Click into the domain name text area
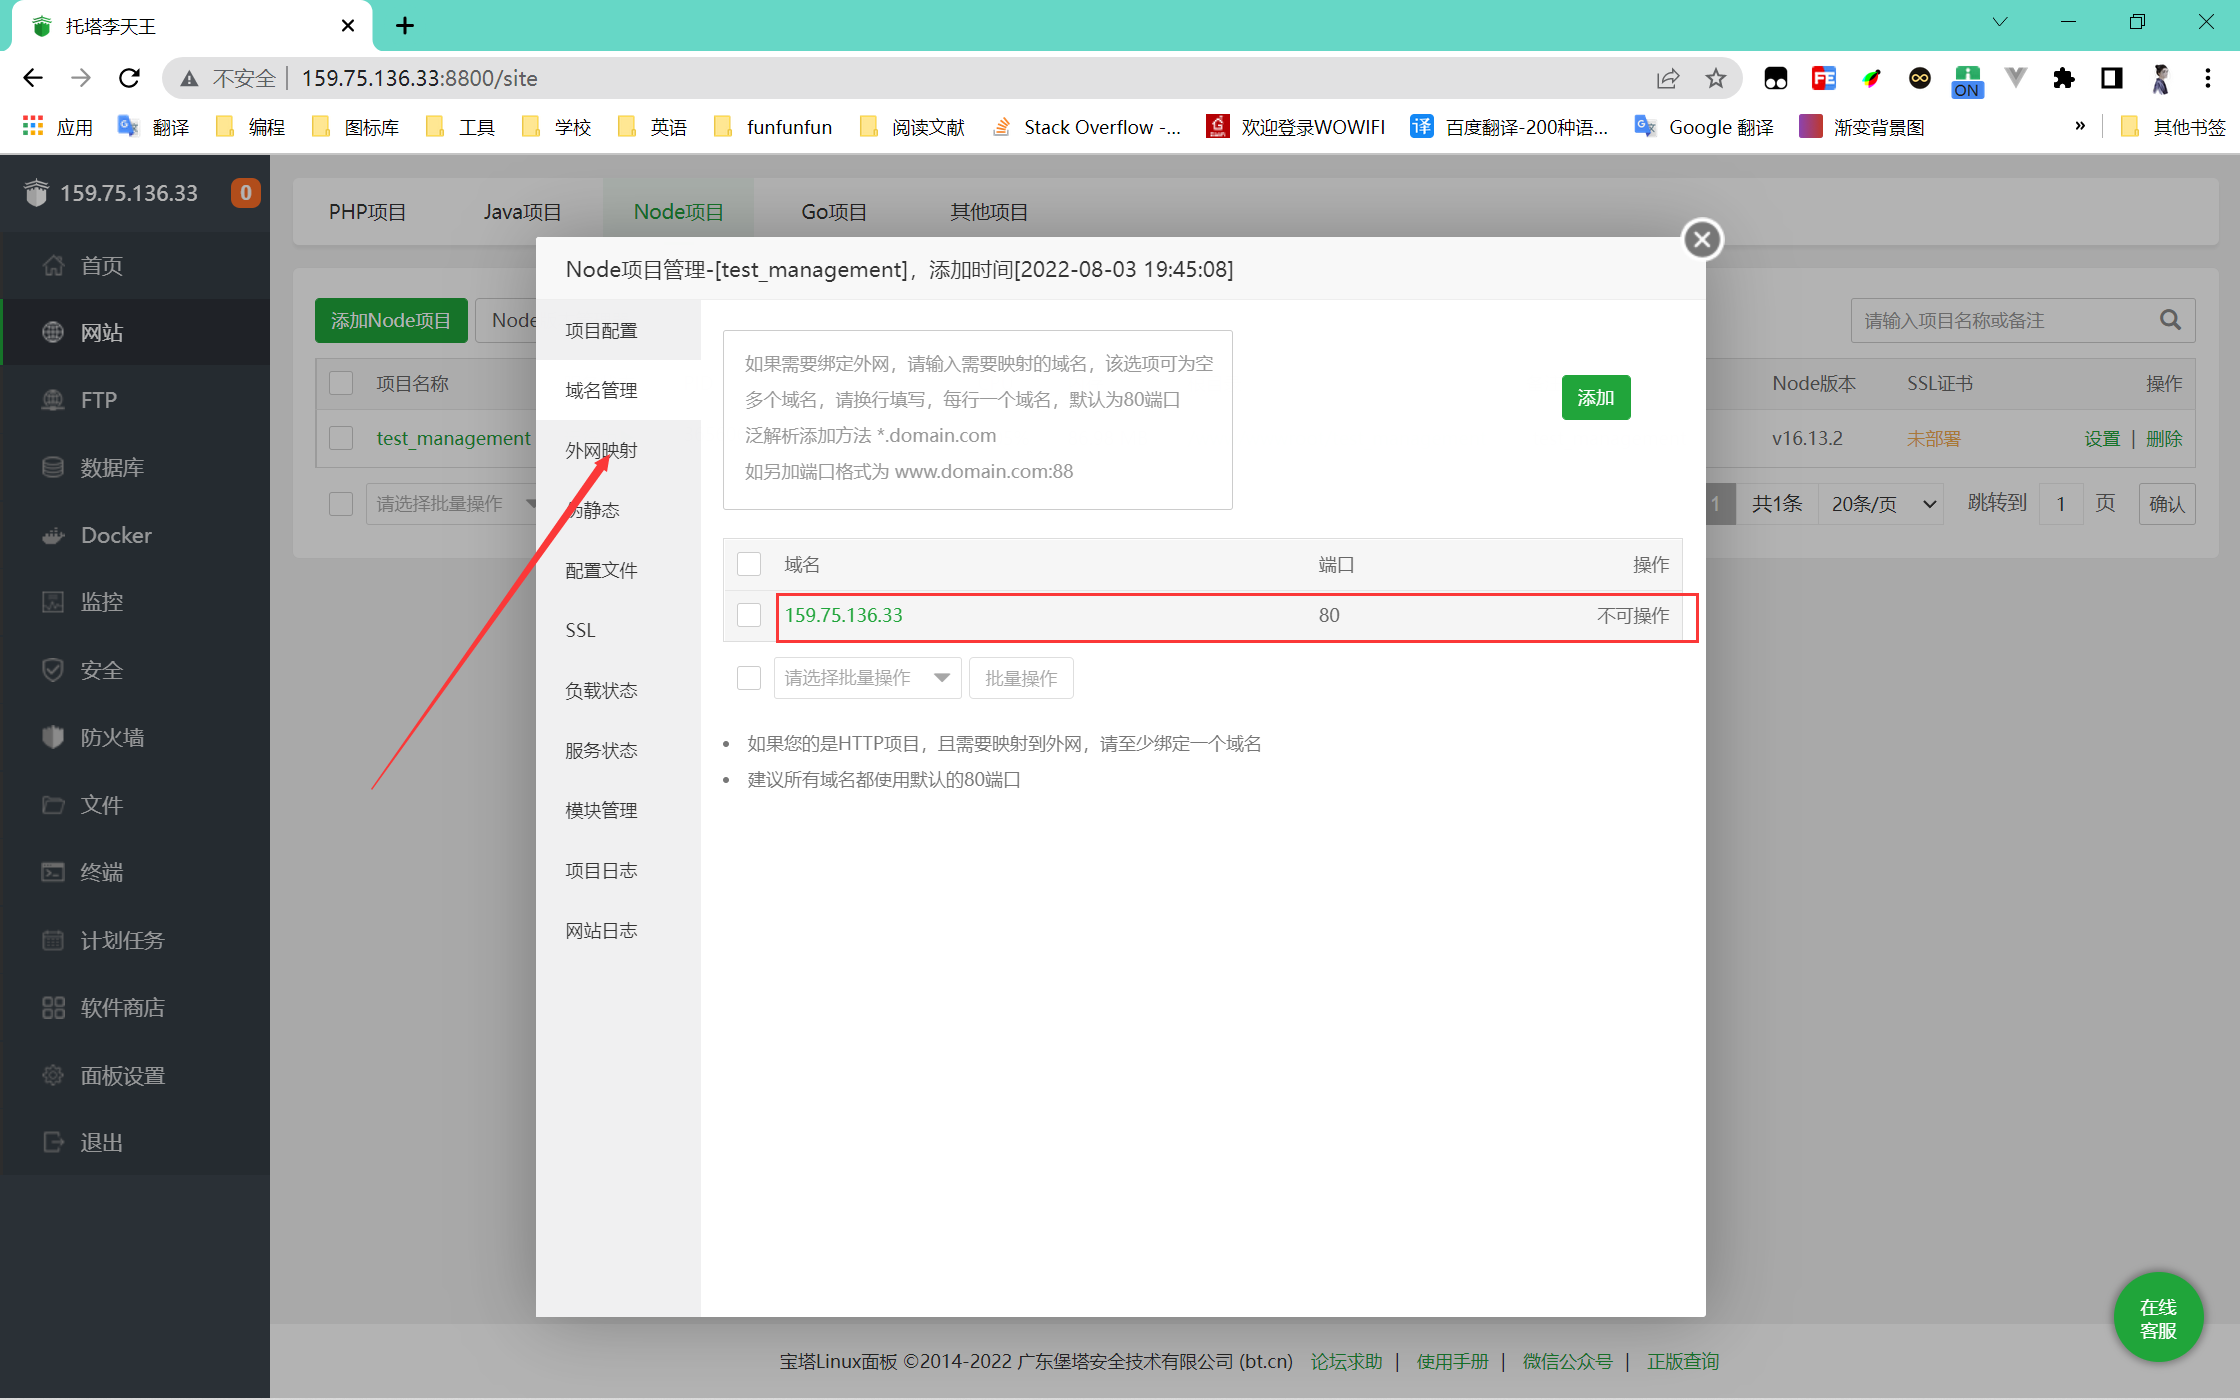 click(x=977, y=419)
